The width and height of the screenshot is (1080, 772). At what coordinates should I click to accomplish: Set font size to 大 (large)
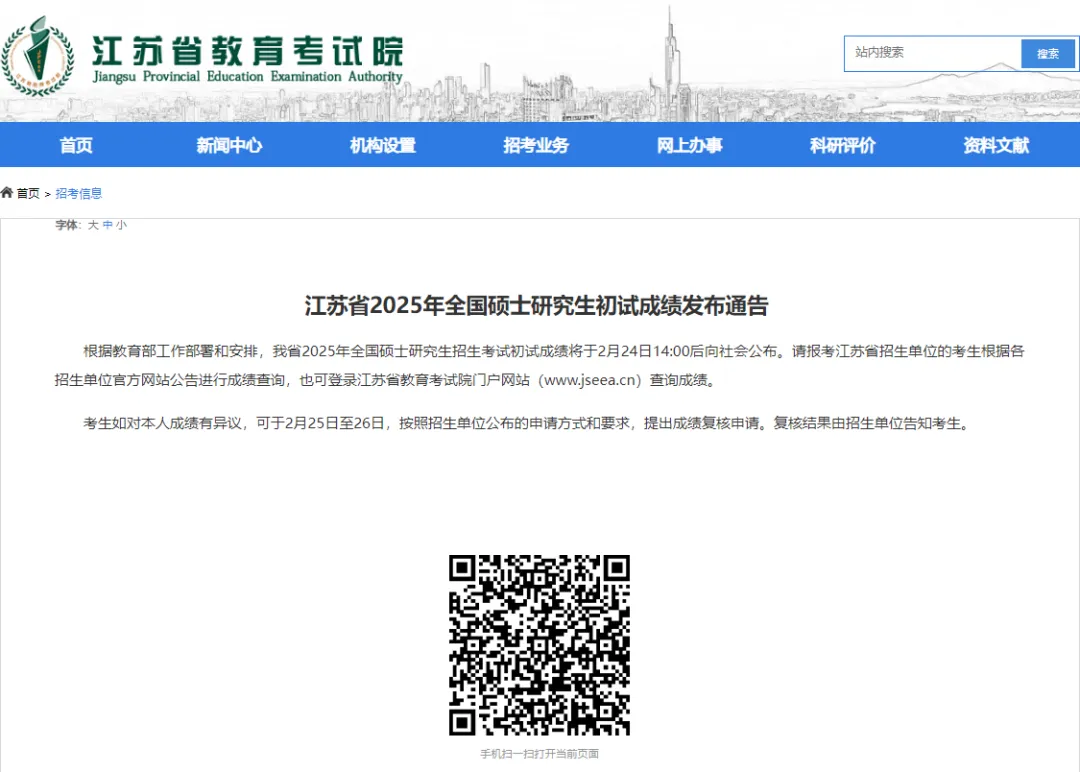93,225
